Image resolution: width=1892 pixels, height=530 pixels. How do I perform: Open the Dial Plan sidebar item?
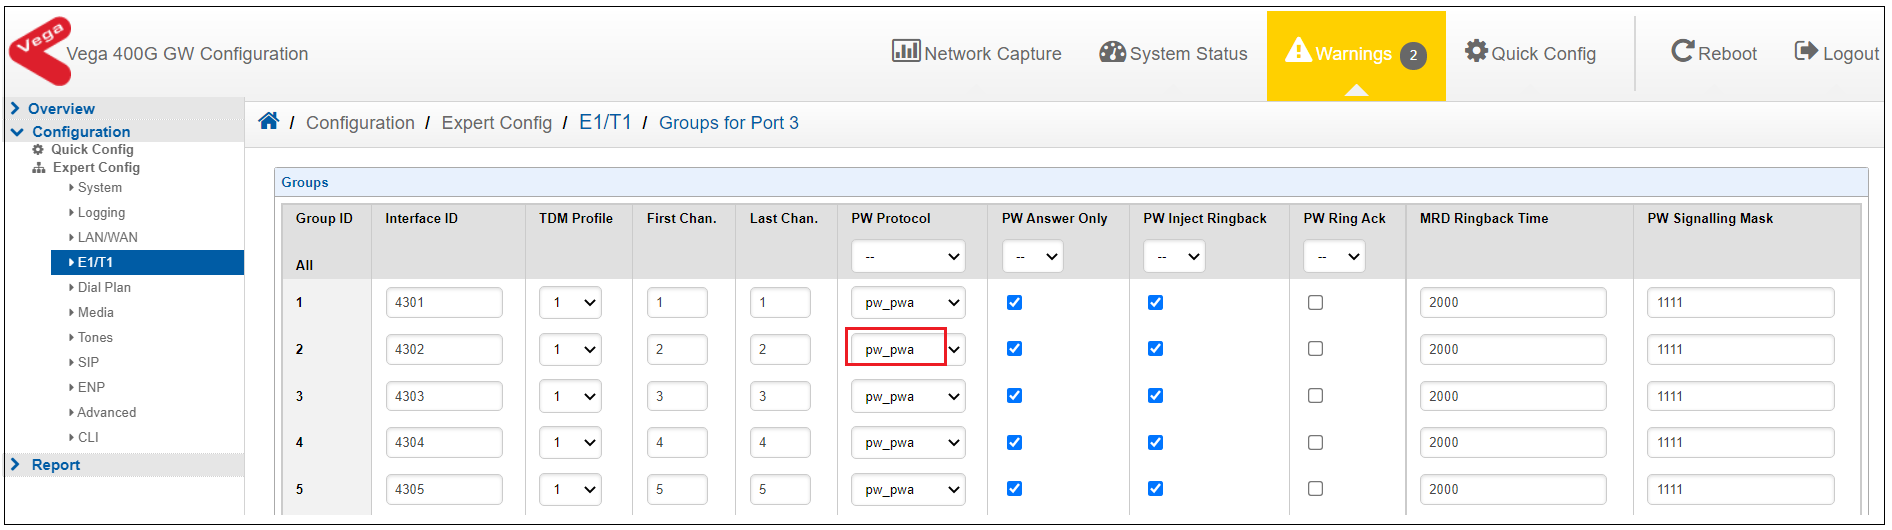104,288
